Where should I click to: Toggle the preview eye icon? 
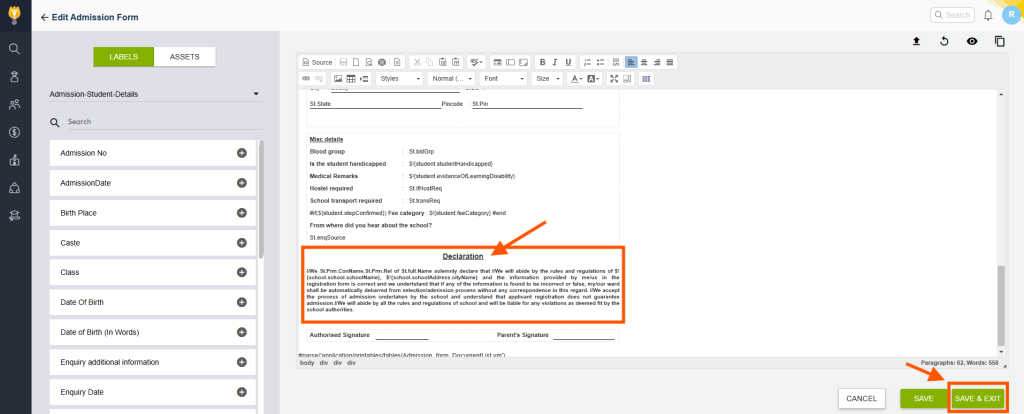(971, 41)
